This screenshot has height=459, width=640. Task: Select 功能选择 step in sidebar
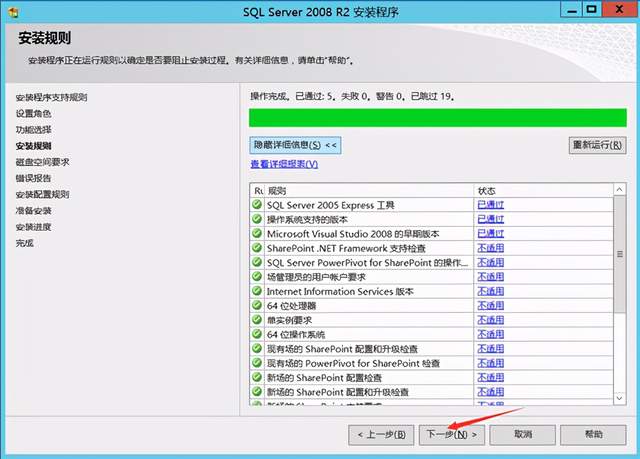coord(33,130)
